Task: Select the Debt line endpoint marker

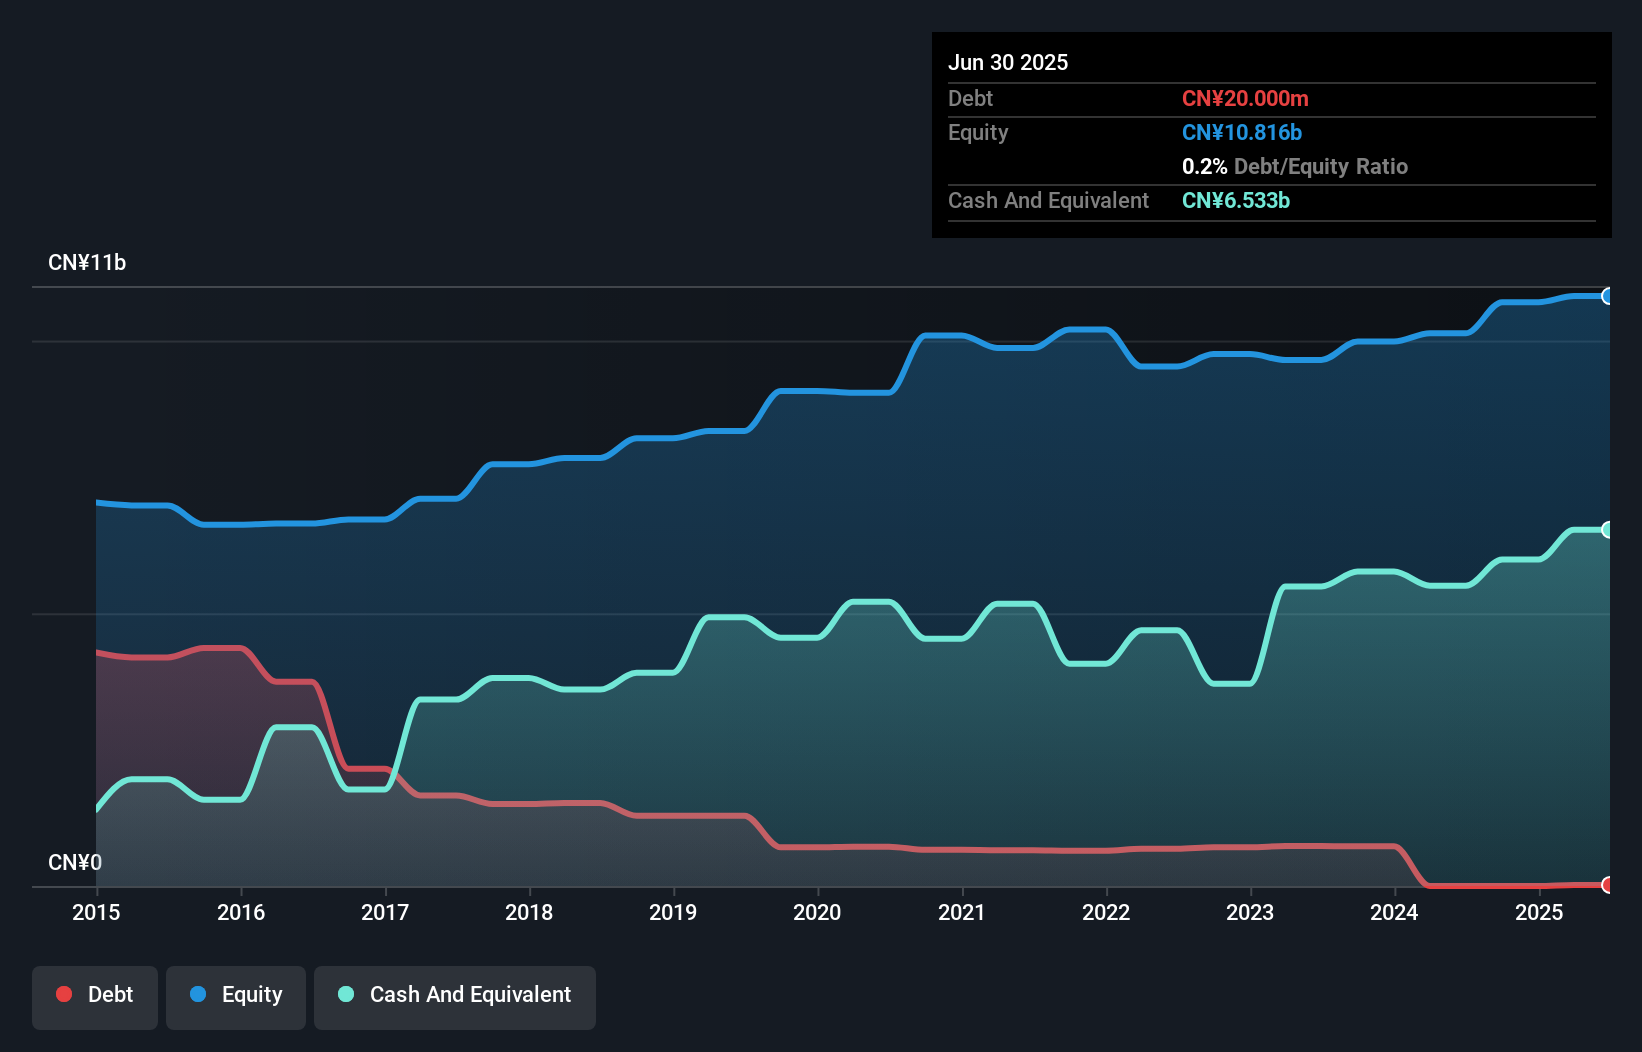Action: point(1608,885)
